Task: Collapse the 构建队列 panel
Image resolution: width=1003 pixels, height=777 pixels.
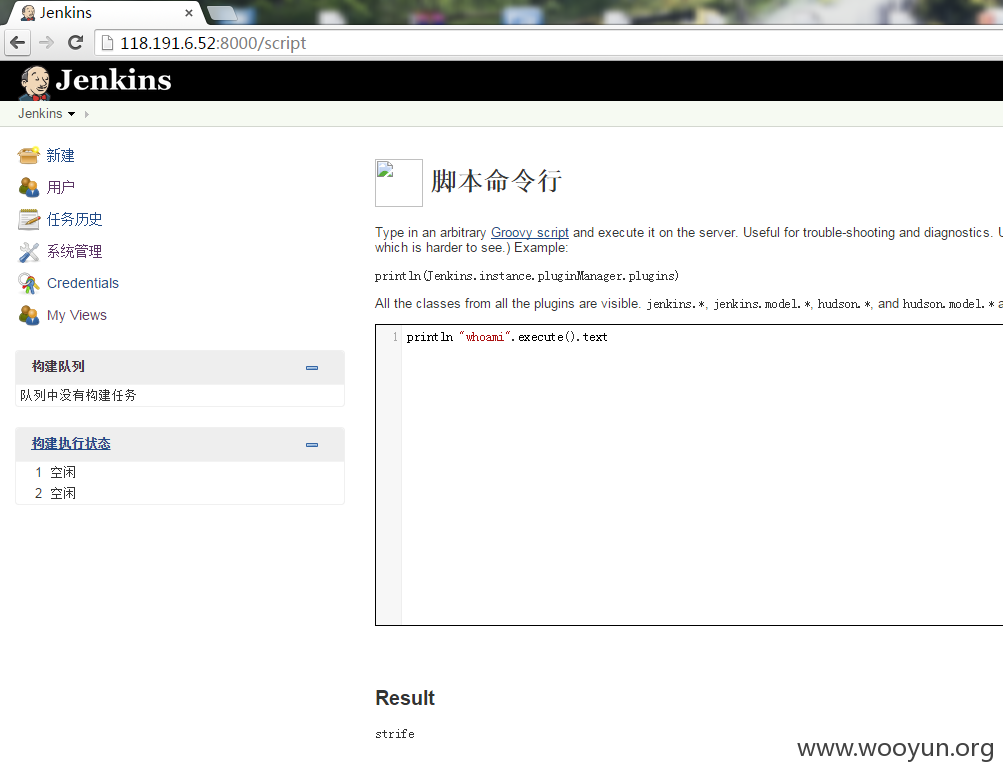Action: pyautogui.click(x=312, y=368)
